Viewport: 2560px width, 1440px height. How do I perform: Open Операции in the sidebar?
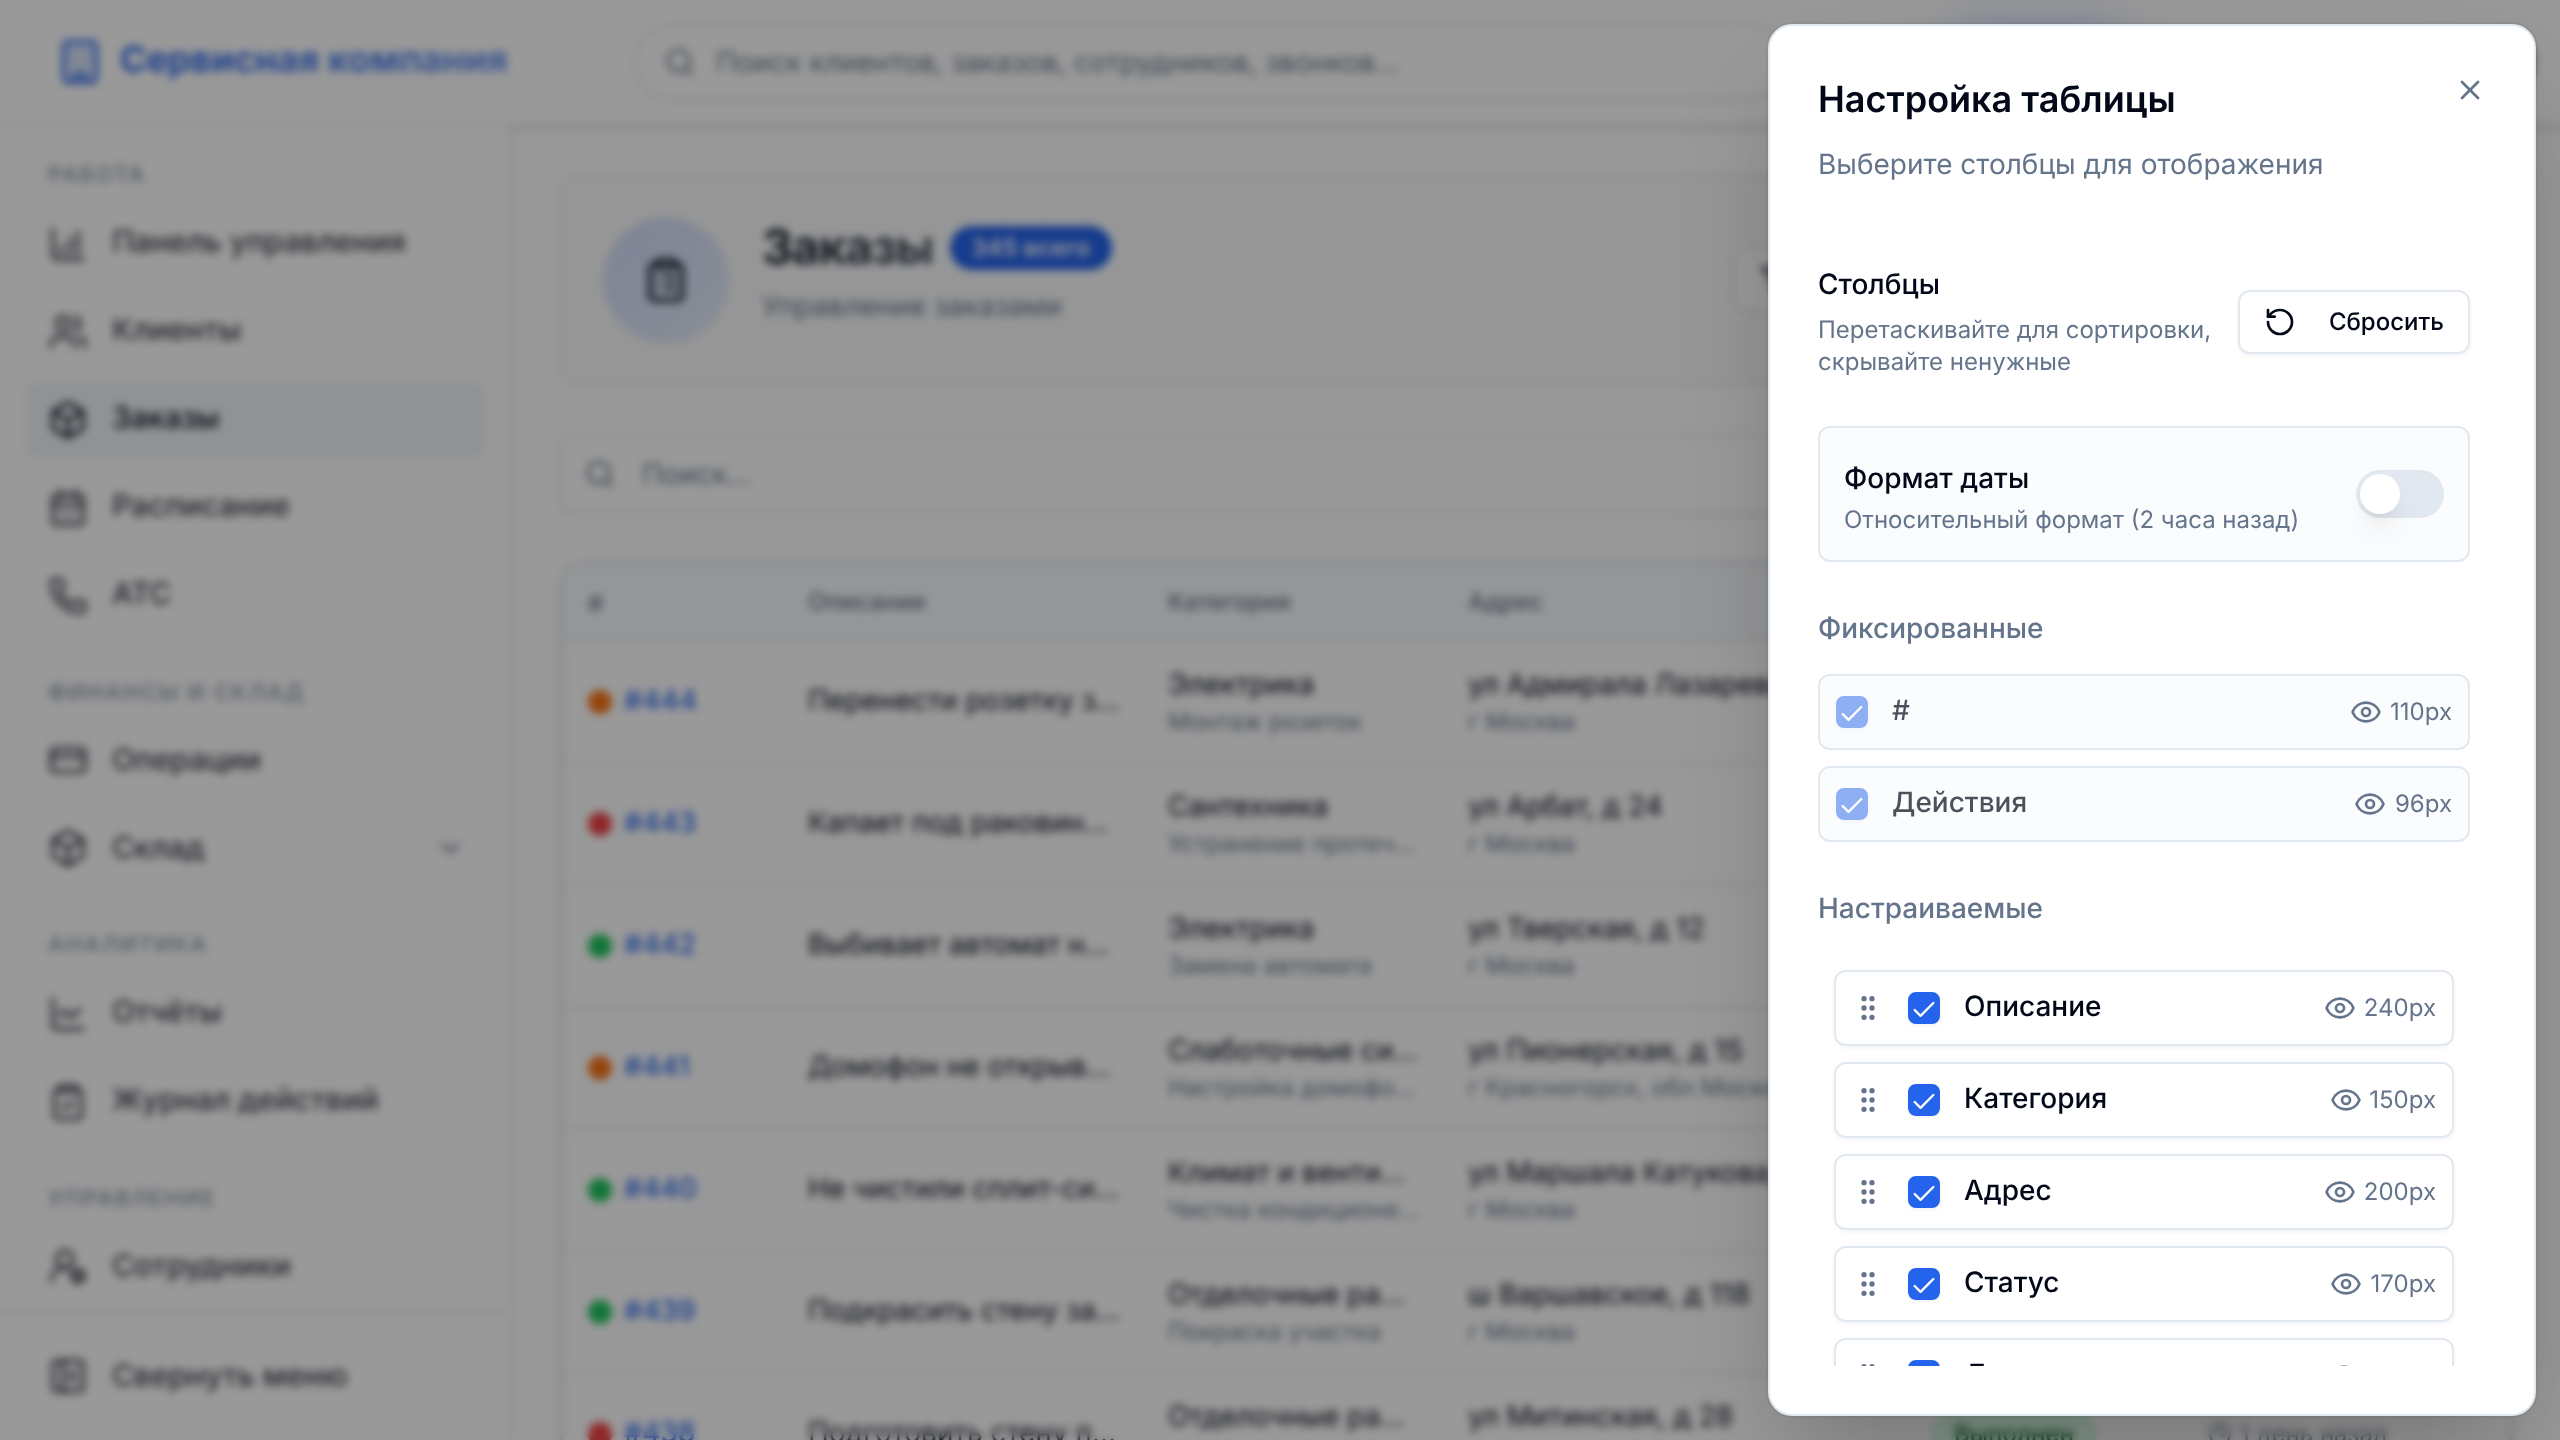click(256, 761)
